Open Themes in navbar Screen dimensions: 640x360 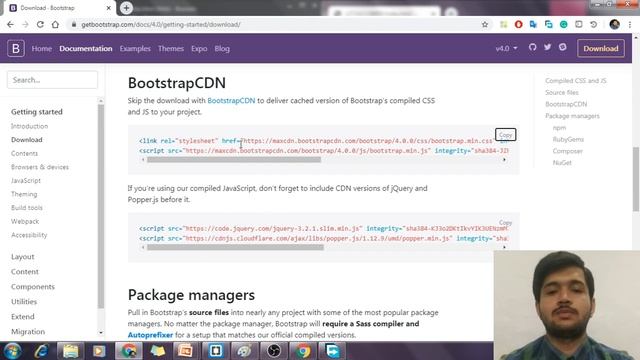point(171,49)
